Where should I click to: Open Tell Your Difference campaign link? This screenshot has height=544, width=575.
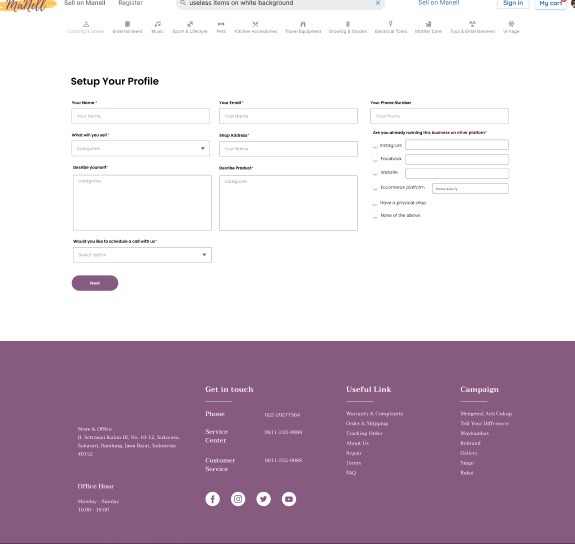(484, 423)
